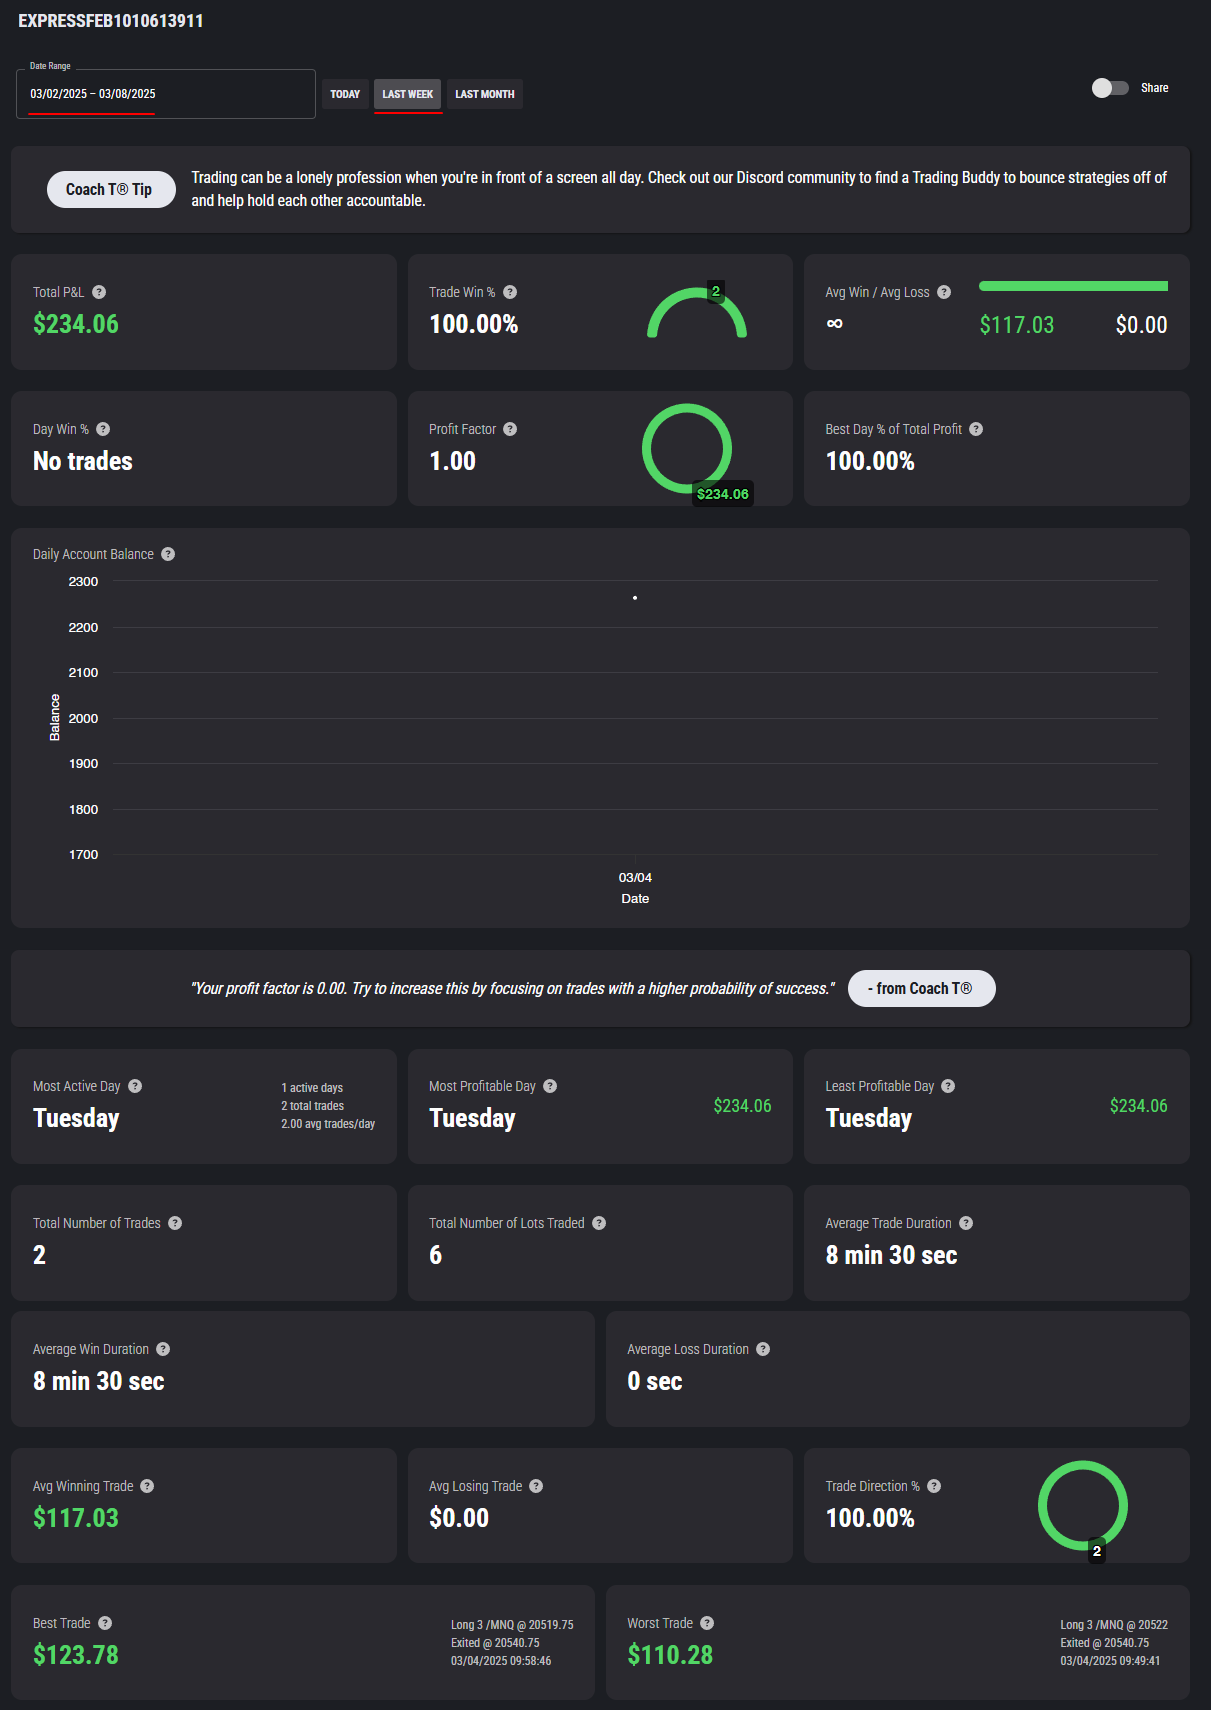Click help icon beside Trade Win %
The image size is (1211, 1710).
pos(510,292)
